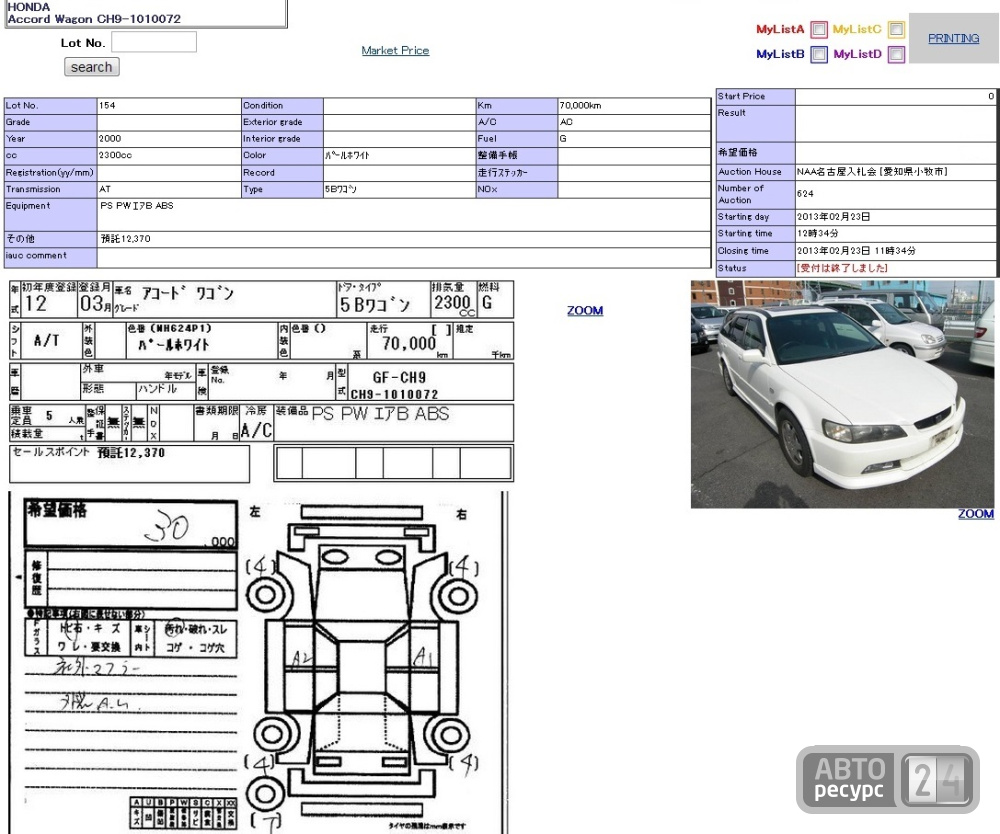This screenshot has height=834, width=1000.
Task: Click the Lot No. input field
Action: [x=154, y=42]
